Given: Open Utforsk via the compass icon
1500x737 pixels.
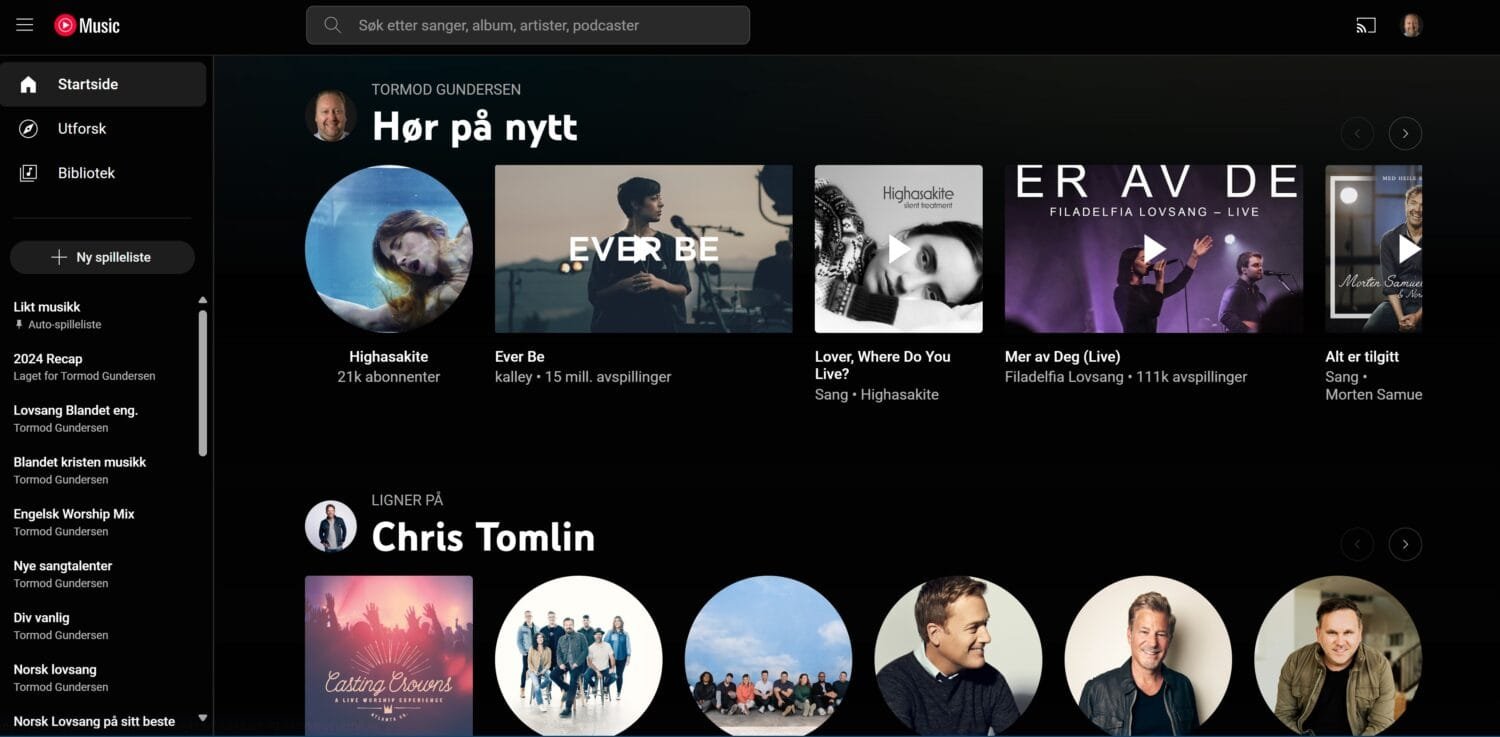Looking at the screenshot, I should (x=28, y=129).
